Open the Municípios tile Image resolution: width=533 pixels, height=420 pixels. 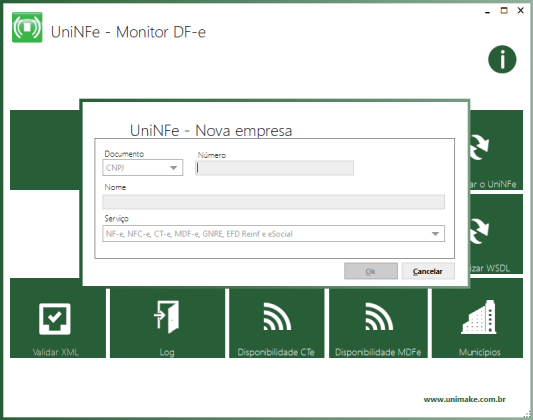477,322
